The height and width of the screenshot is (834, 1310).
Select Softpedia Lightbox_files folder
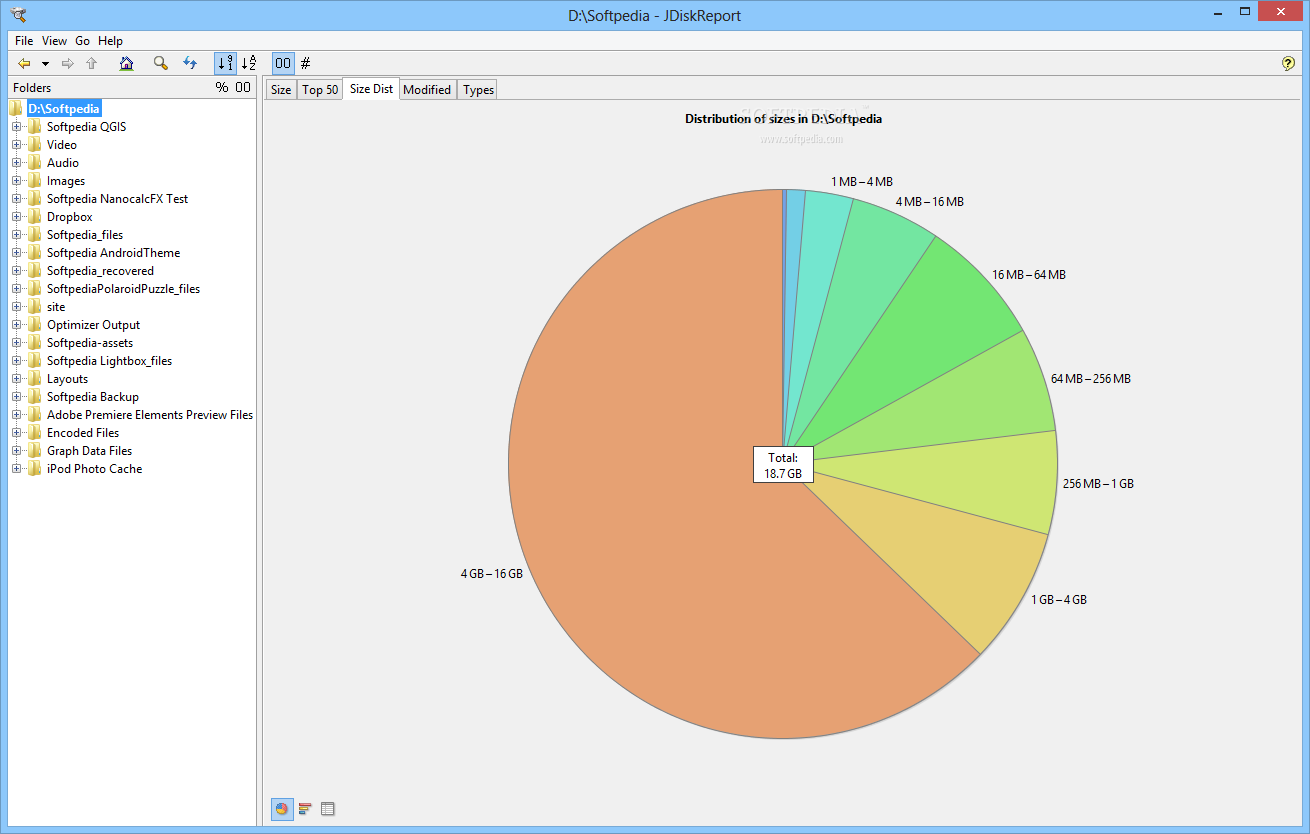(x=109, y=361)
